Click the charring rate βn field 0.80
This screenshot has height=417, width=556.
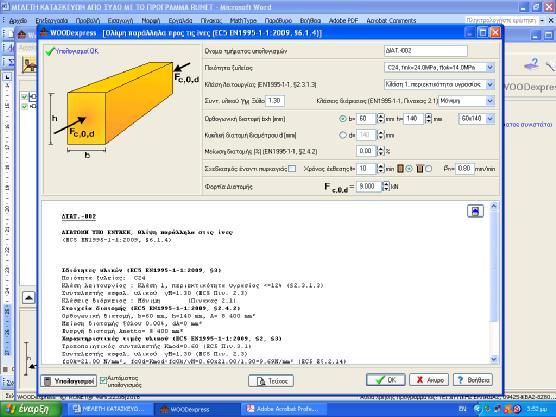465,169
